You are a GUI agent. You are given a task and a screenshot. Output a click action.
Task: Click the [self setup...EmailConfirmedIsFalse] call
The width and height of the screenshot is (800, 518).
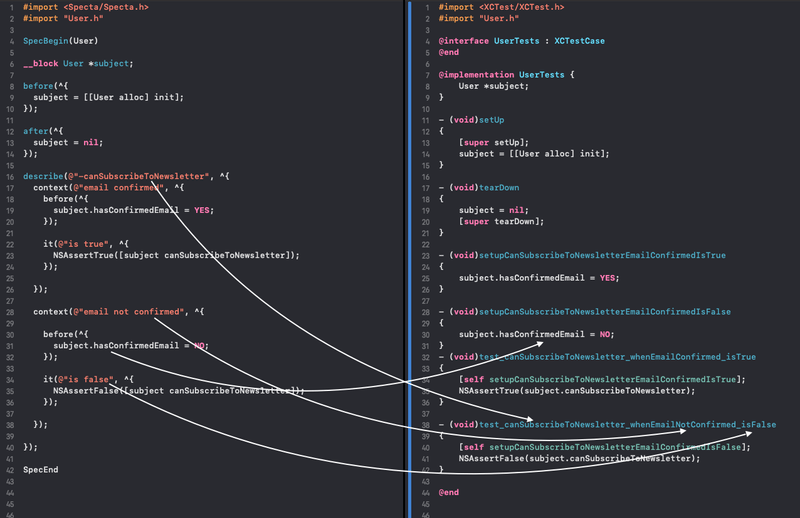tap(605, 447)
